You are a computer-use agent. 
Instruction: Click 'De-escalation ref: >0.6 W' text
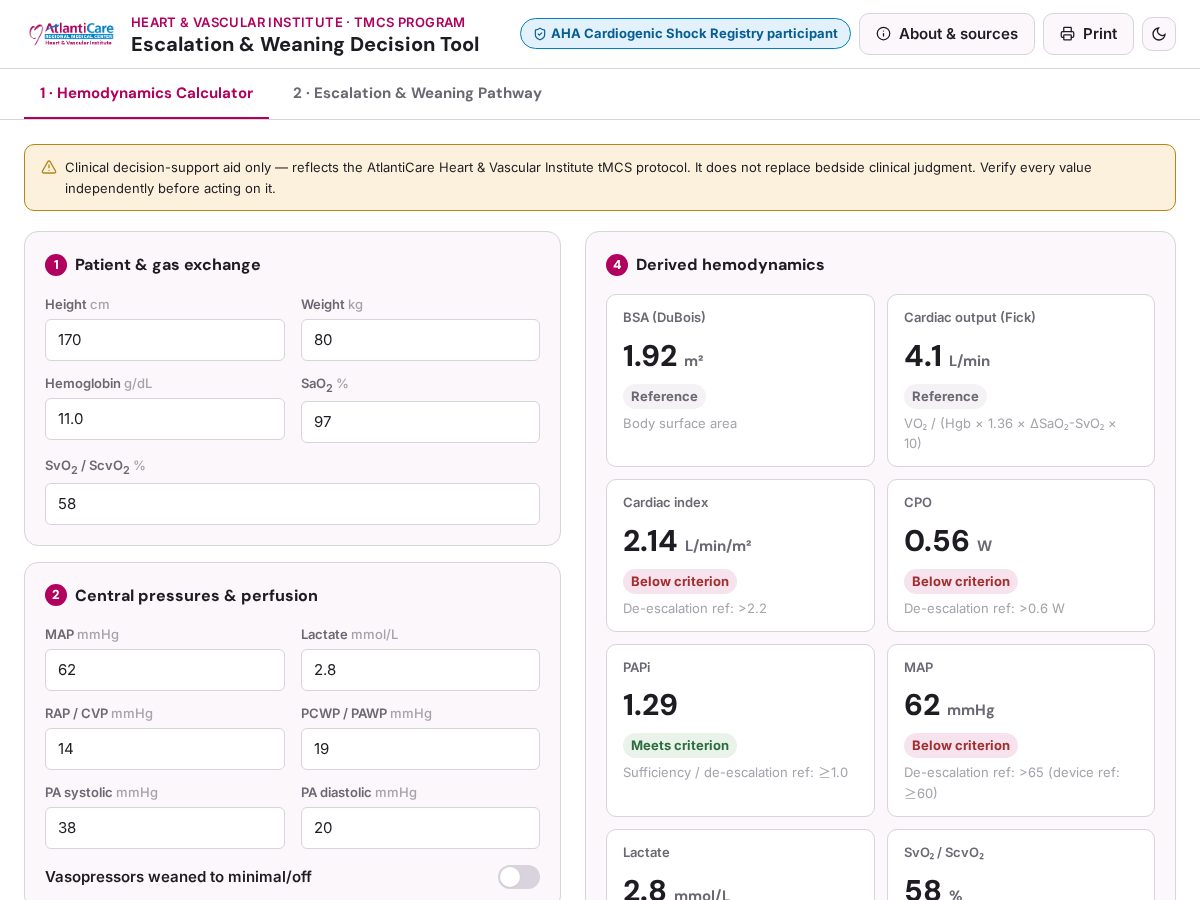pyautogui.click(x=984, y=608)
